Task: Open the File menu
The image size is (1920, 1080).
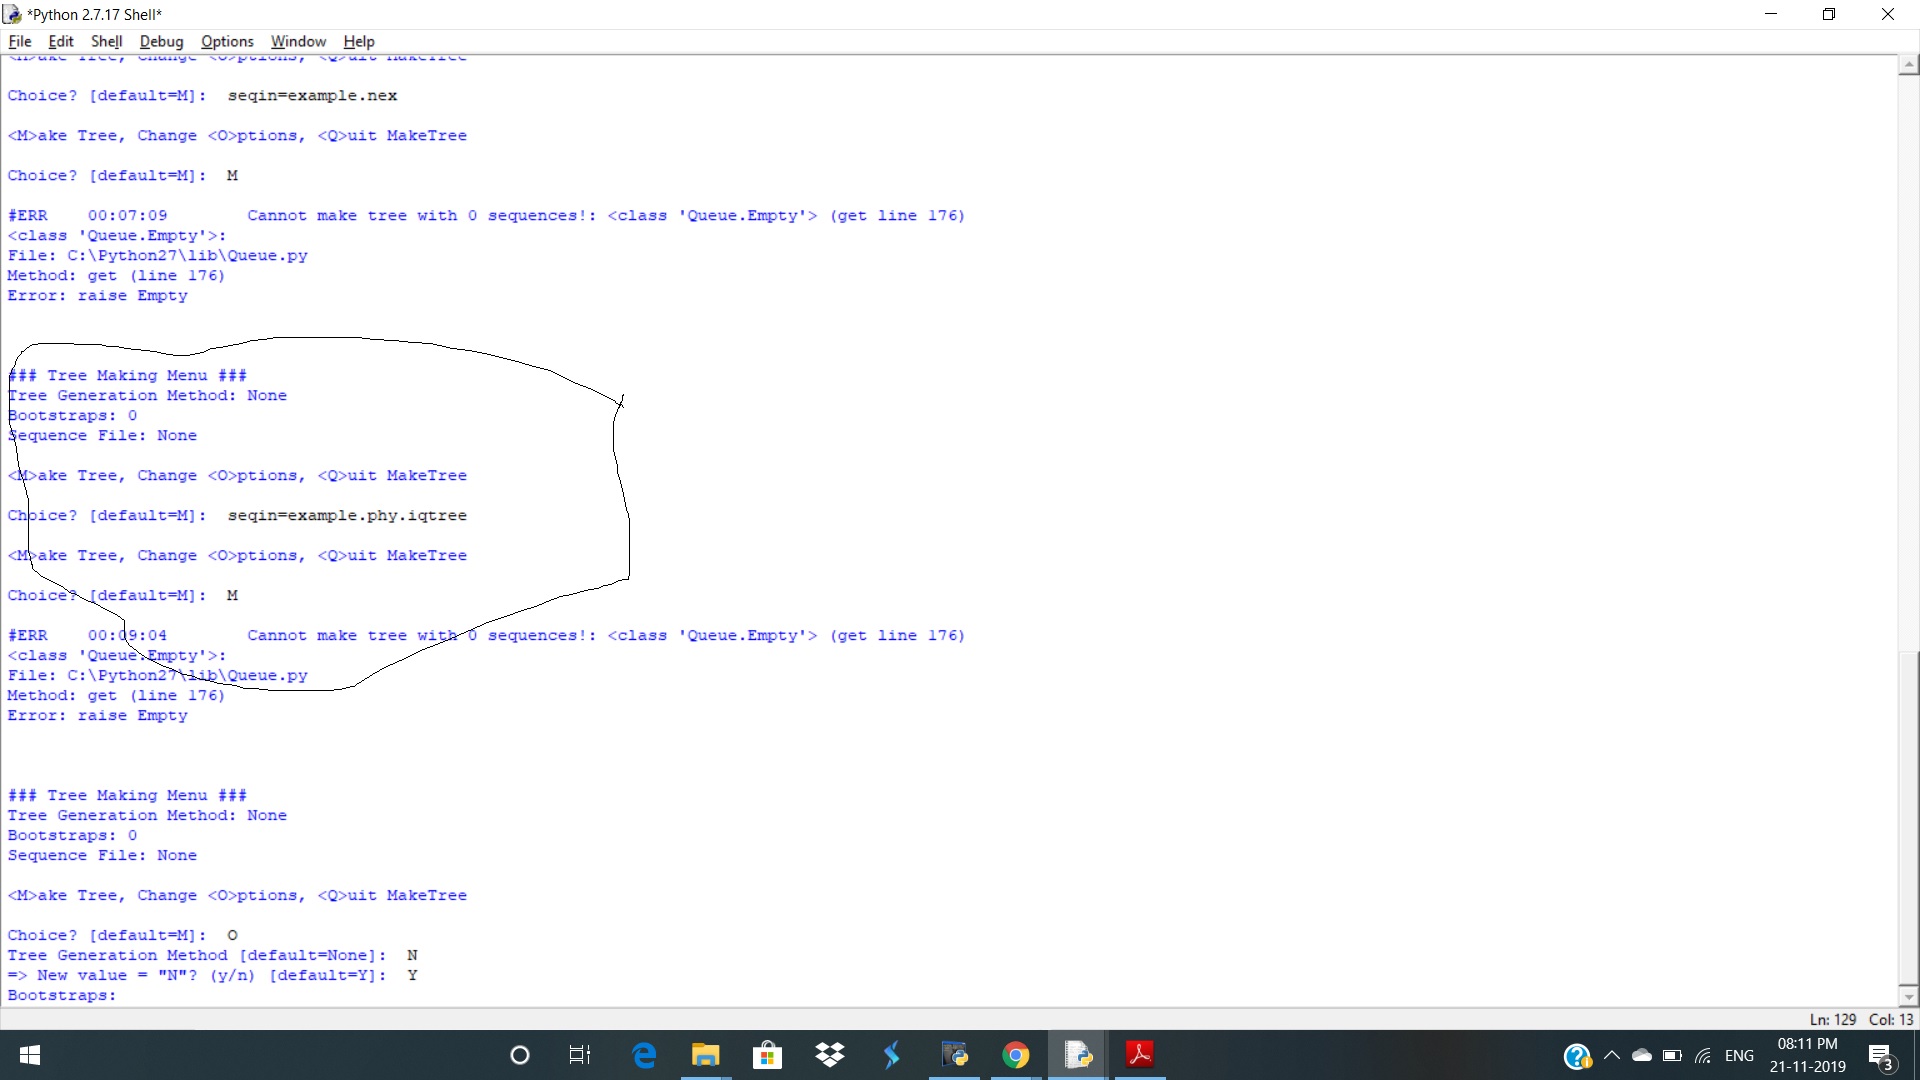Action: tap(19, 41)
